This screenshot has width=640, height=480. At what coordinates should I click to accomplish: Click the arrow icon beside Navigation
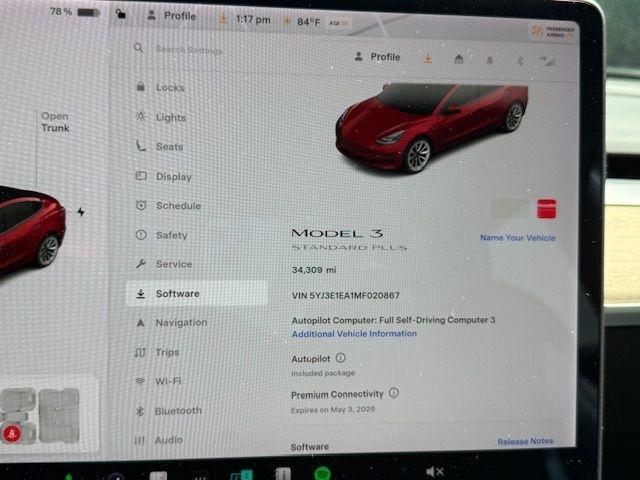pyautogui.click(x=140, y=323)
